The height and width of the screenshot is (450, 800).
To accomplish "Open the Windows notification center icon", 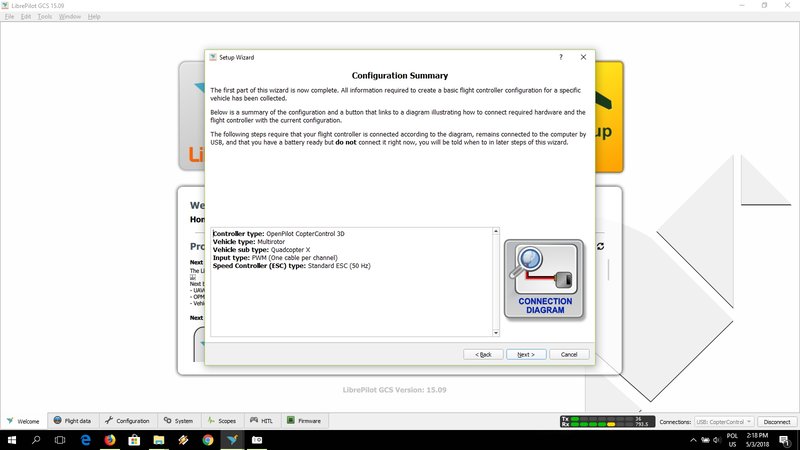I will [785, 440].
